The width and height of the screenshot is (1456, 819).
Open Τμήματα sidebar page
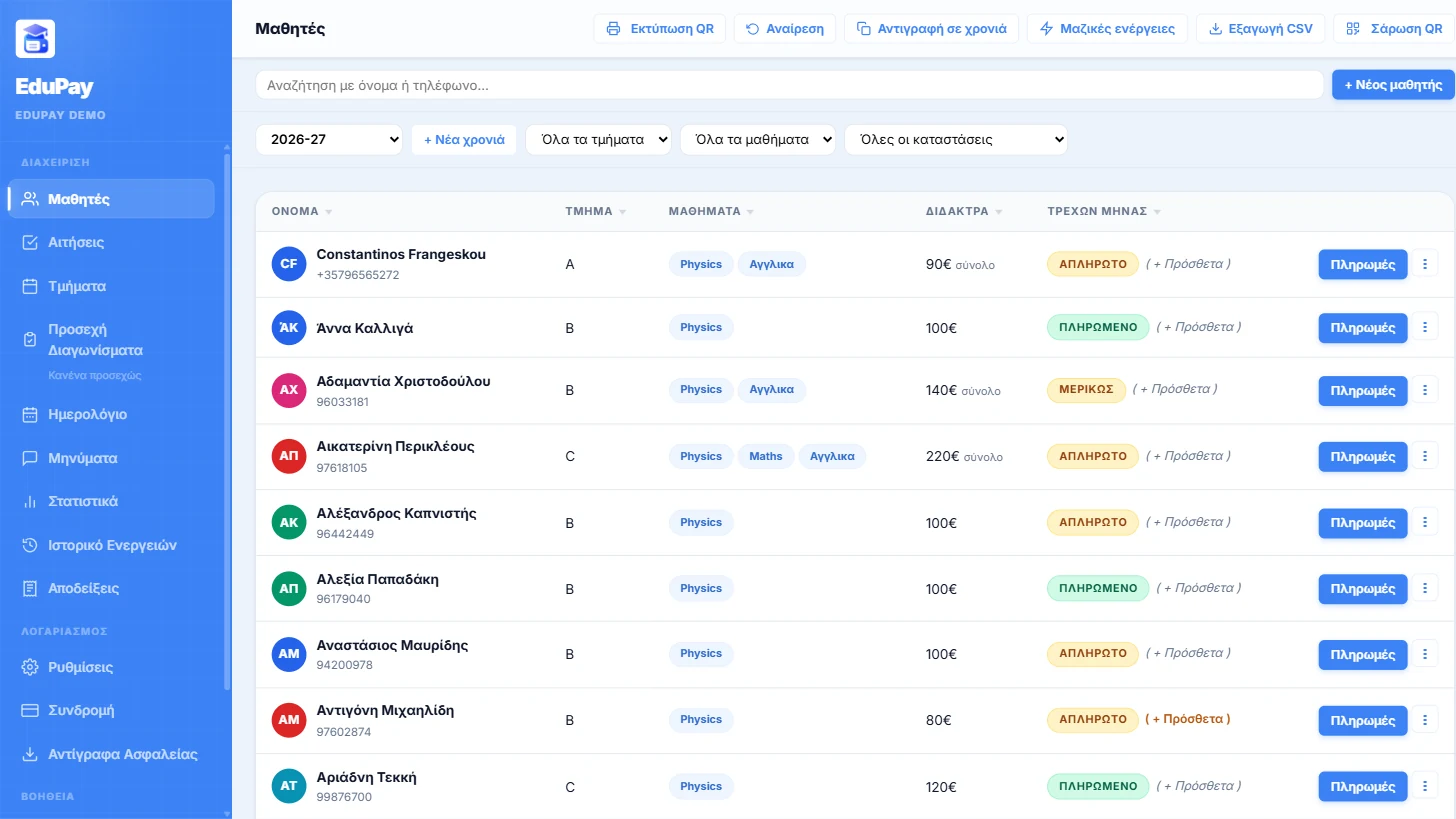point(111,286)
